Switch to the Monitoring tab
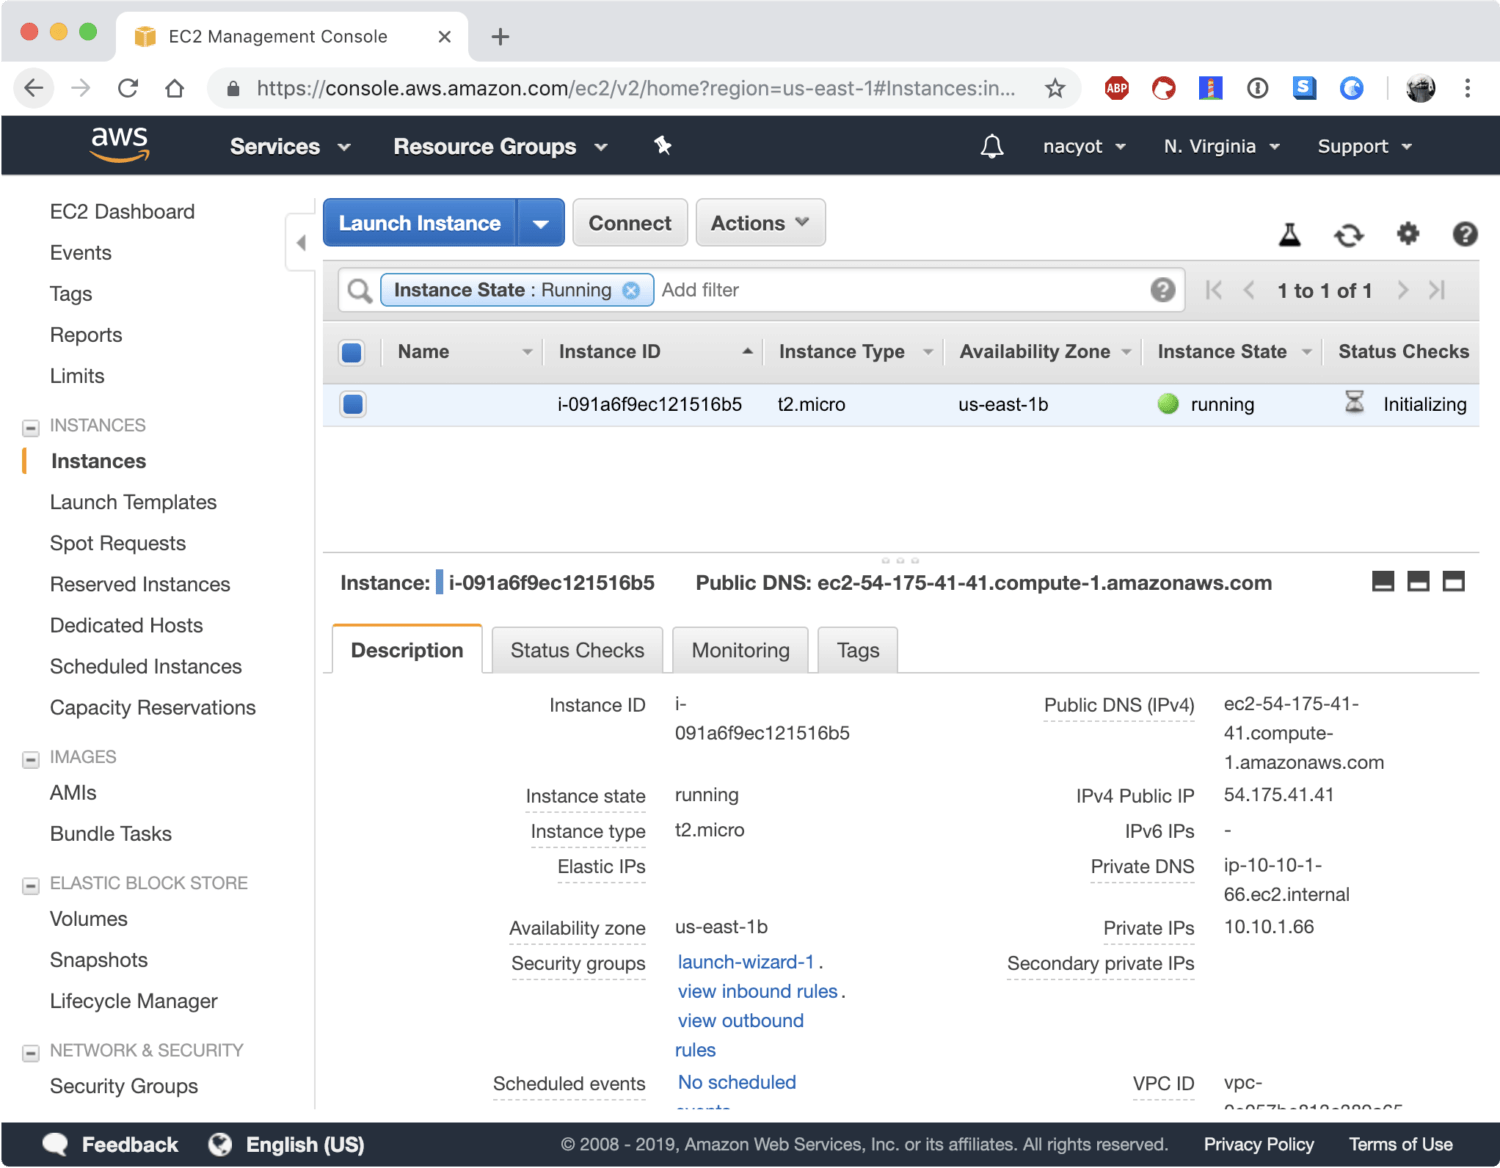The width and height of the screenshot is (1500, 1168). [740, 650]
